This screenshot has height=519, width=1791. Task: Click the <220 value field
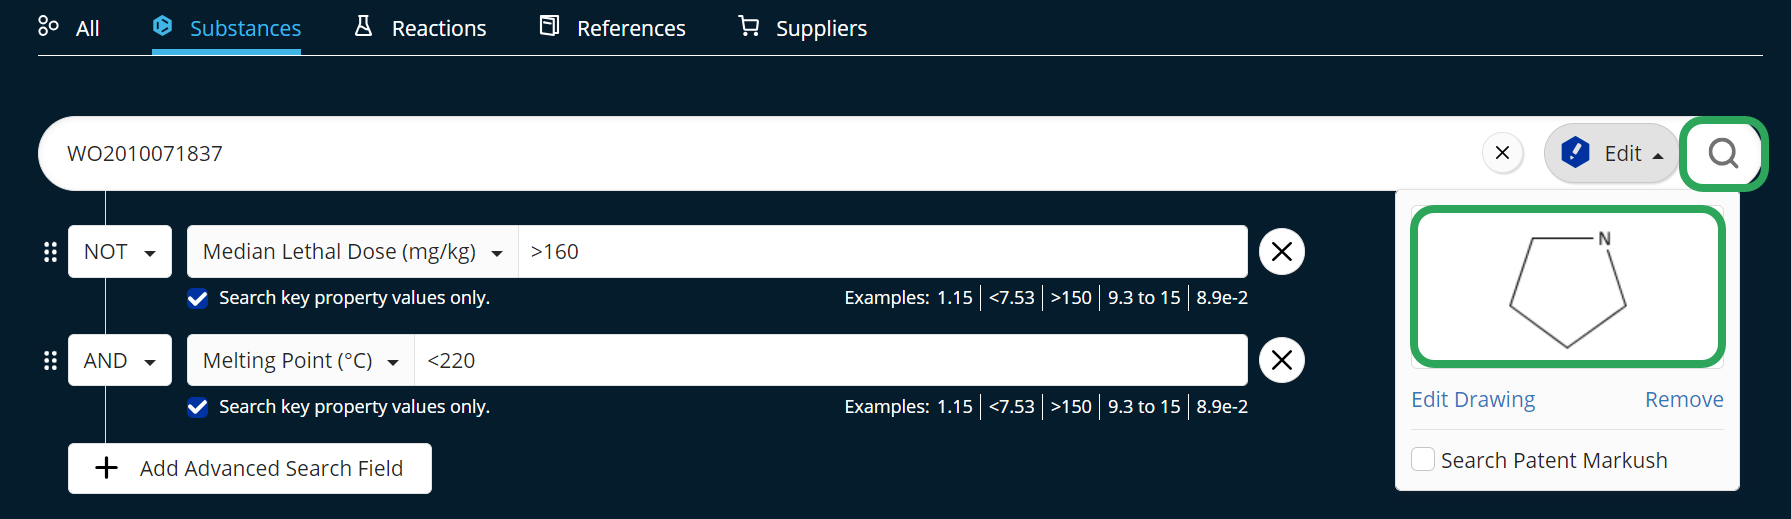point(832,361)
